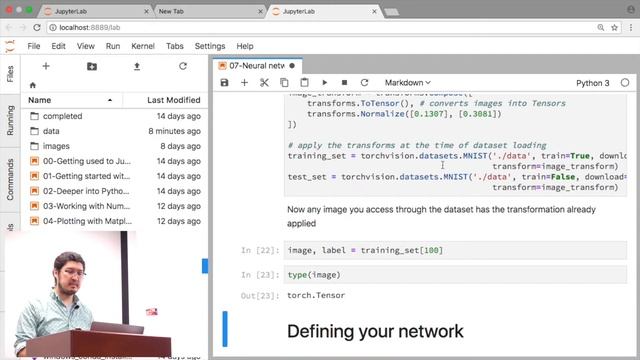The width and height of the screenshot is (640, 360).
Task: Click the 'Now any image you access' markdown text
Action: coord(441,216)
